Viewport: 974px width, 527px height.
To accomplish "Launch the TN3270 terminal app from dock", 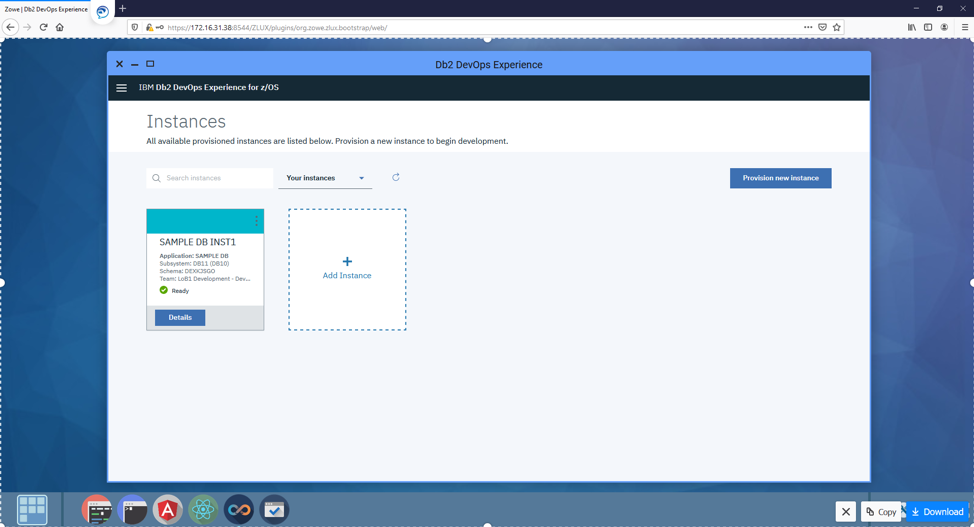I will click(x=97, y=510).
